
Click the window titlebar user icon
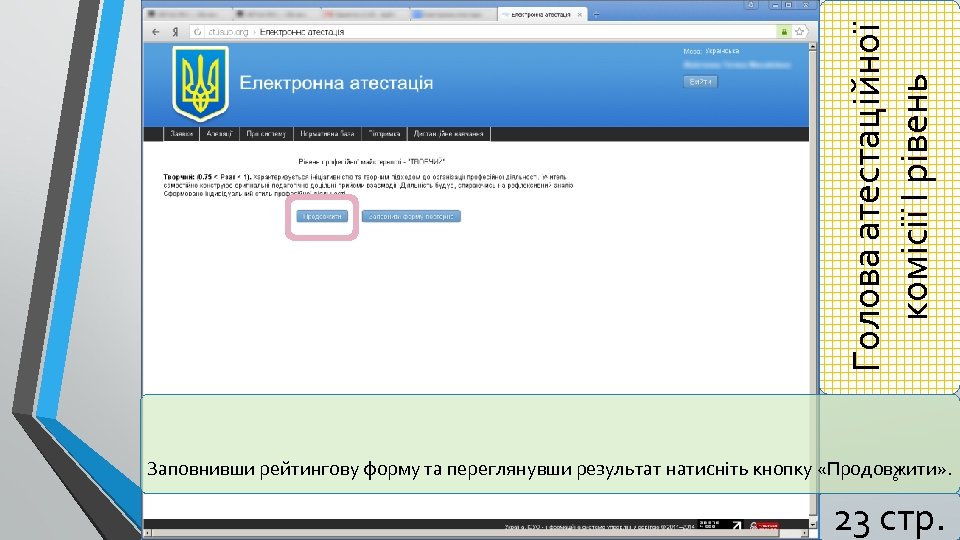[751, 5]
